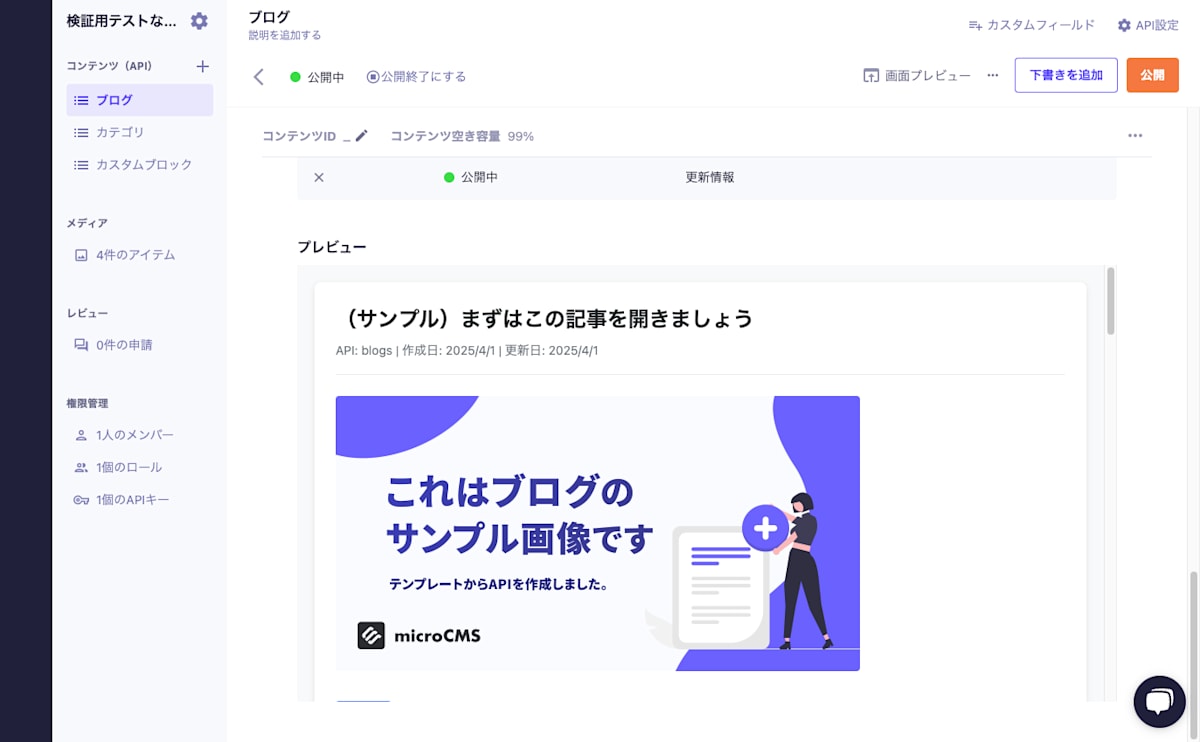
Task: Edit content ID with pencil icon
Action: [x=362, y=136]
